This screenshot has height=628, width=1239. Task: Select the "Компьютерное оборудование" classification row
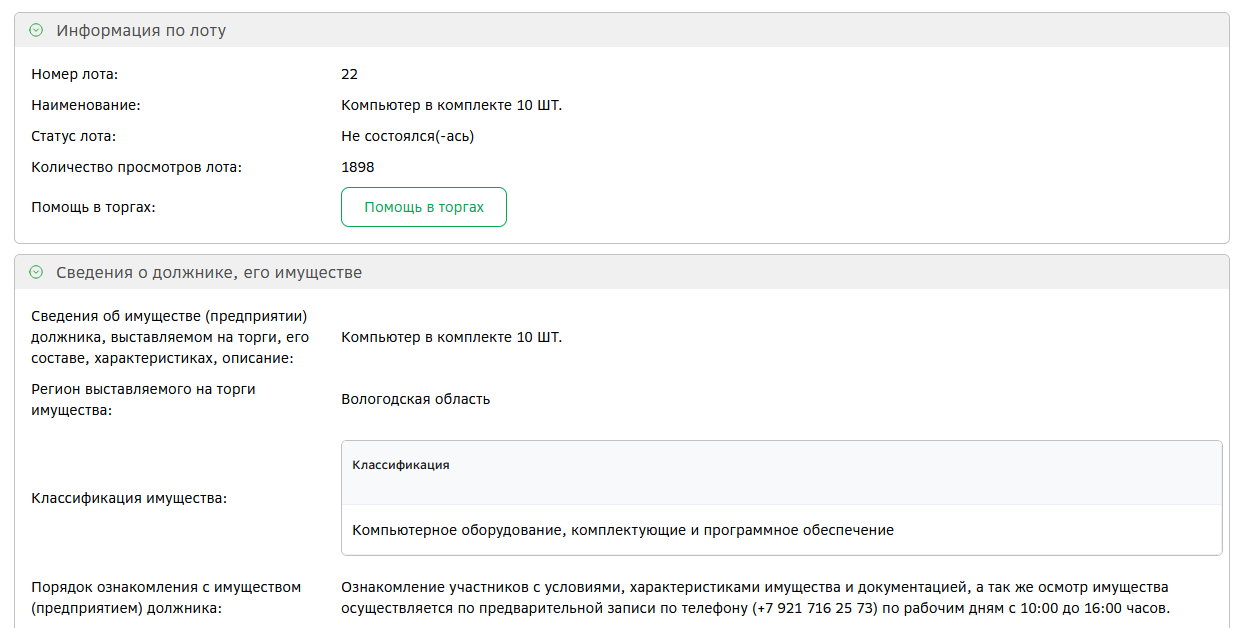[623, 530]
